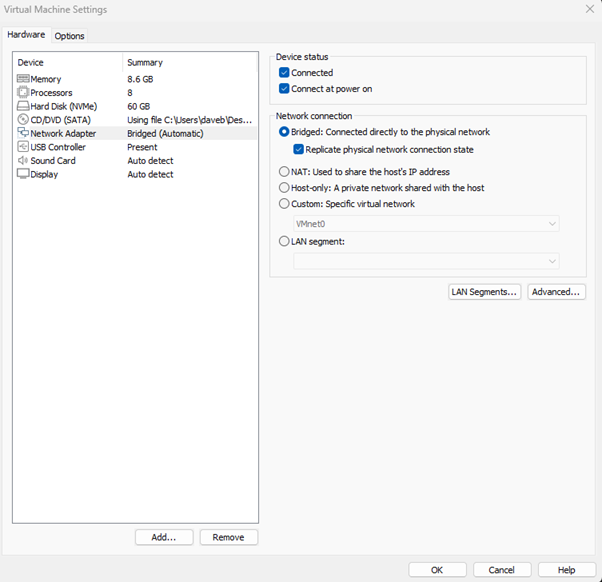
Task: Open the Hardware tab
Action: click(x=26, y=35)
